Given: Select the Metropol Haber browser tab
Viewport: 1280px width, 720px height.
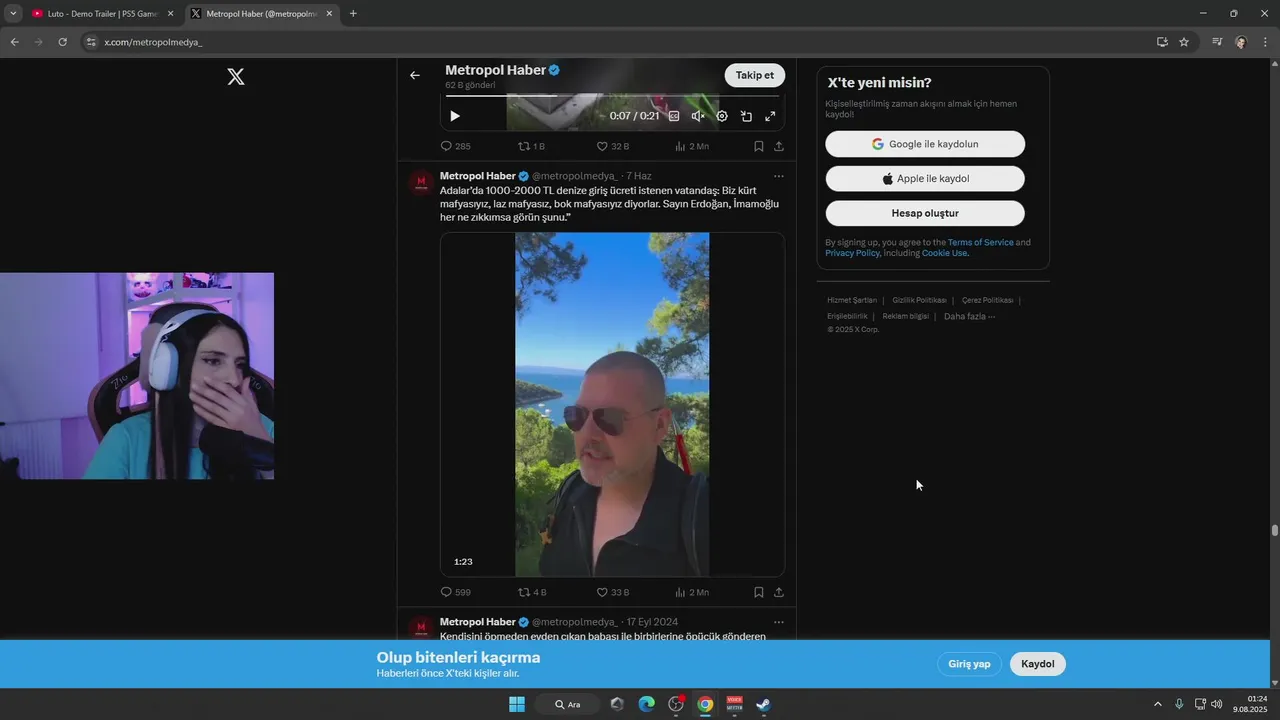Looking at the screenshot, I should pos(263,14).
